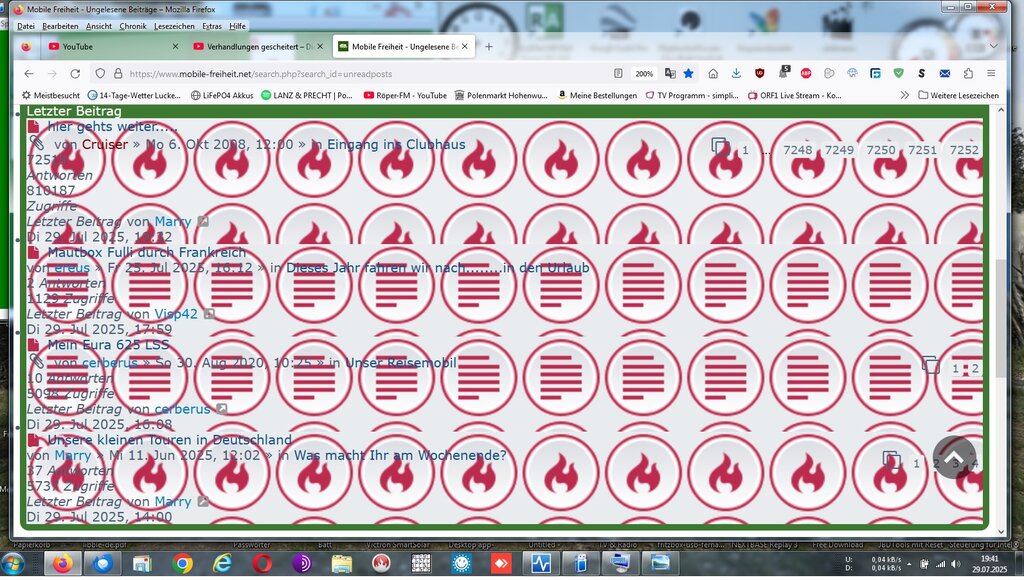Open profile of Visp42
Screen dimensions: 1024x580
pyautogui.click(x=176, y=314)
